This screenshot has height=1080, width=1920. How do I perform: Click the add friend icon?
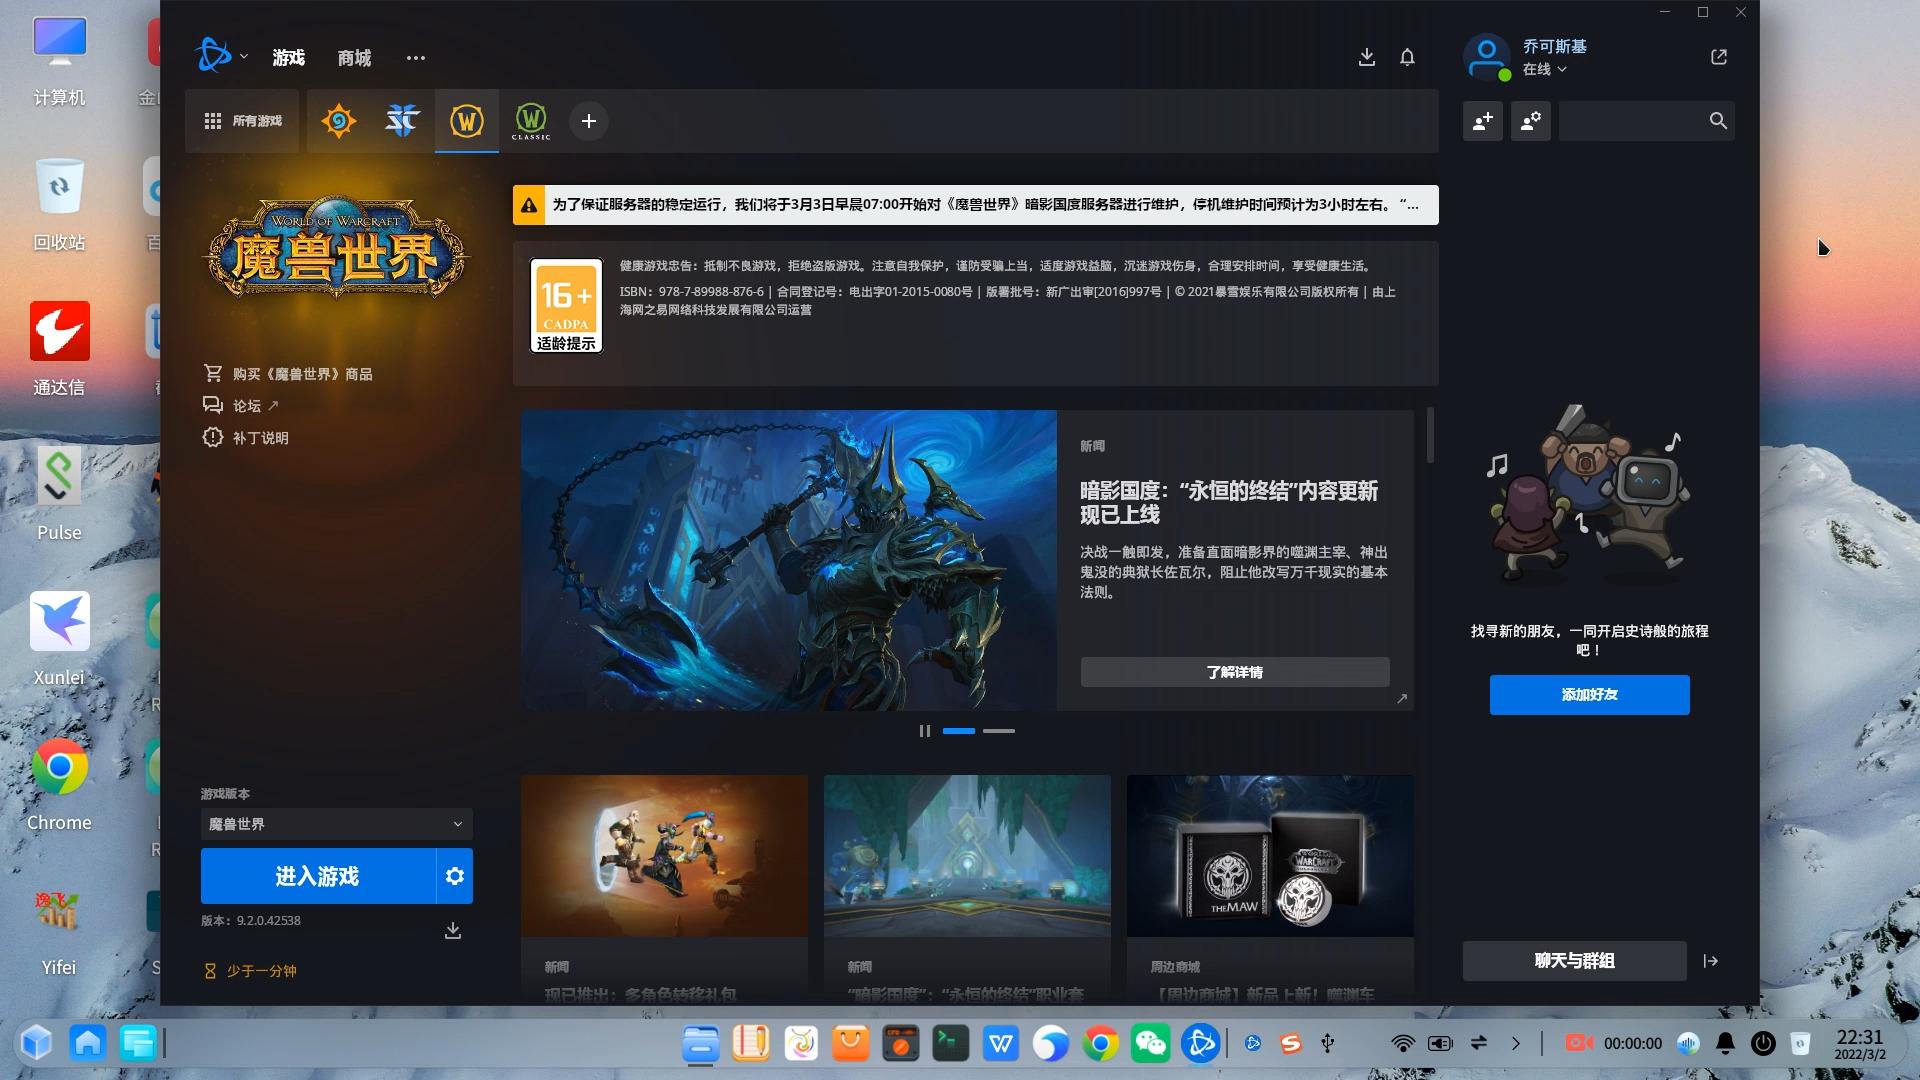coord(1482,121)
